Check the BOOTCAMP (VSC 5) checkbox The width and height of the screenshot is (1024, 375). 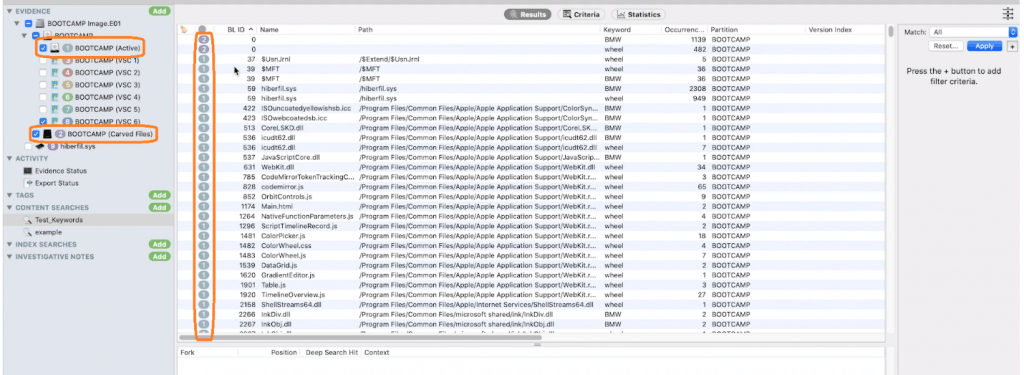43,109
